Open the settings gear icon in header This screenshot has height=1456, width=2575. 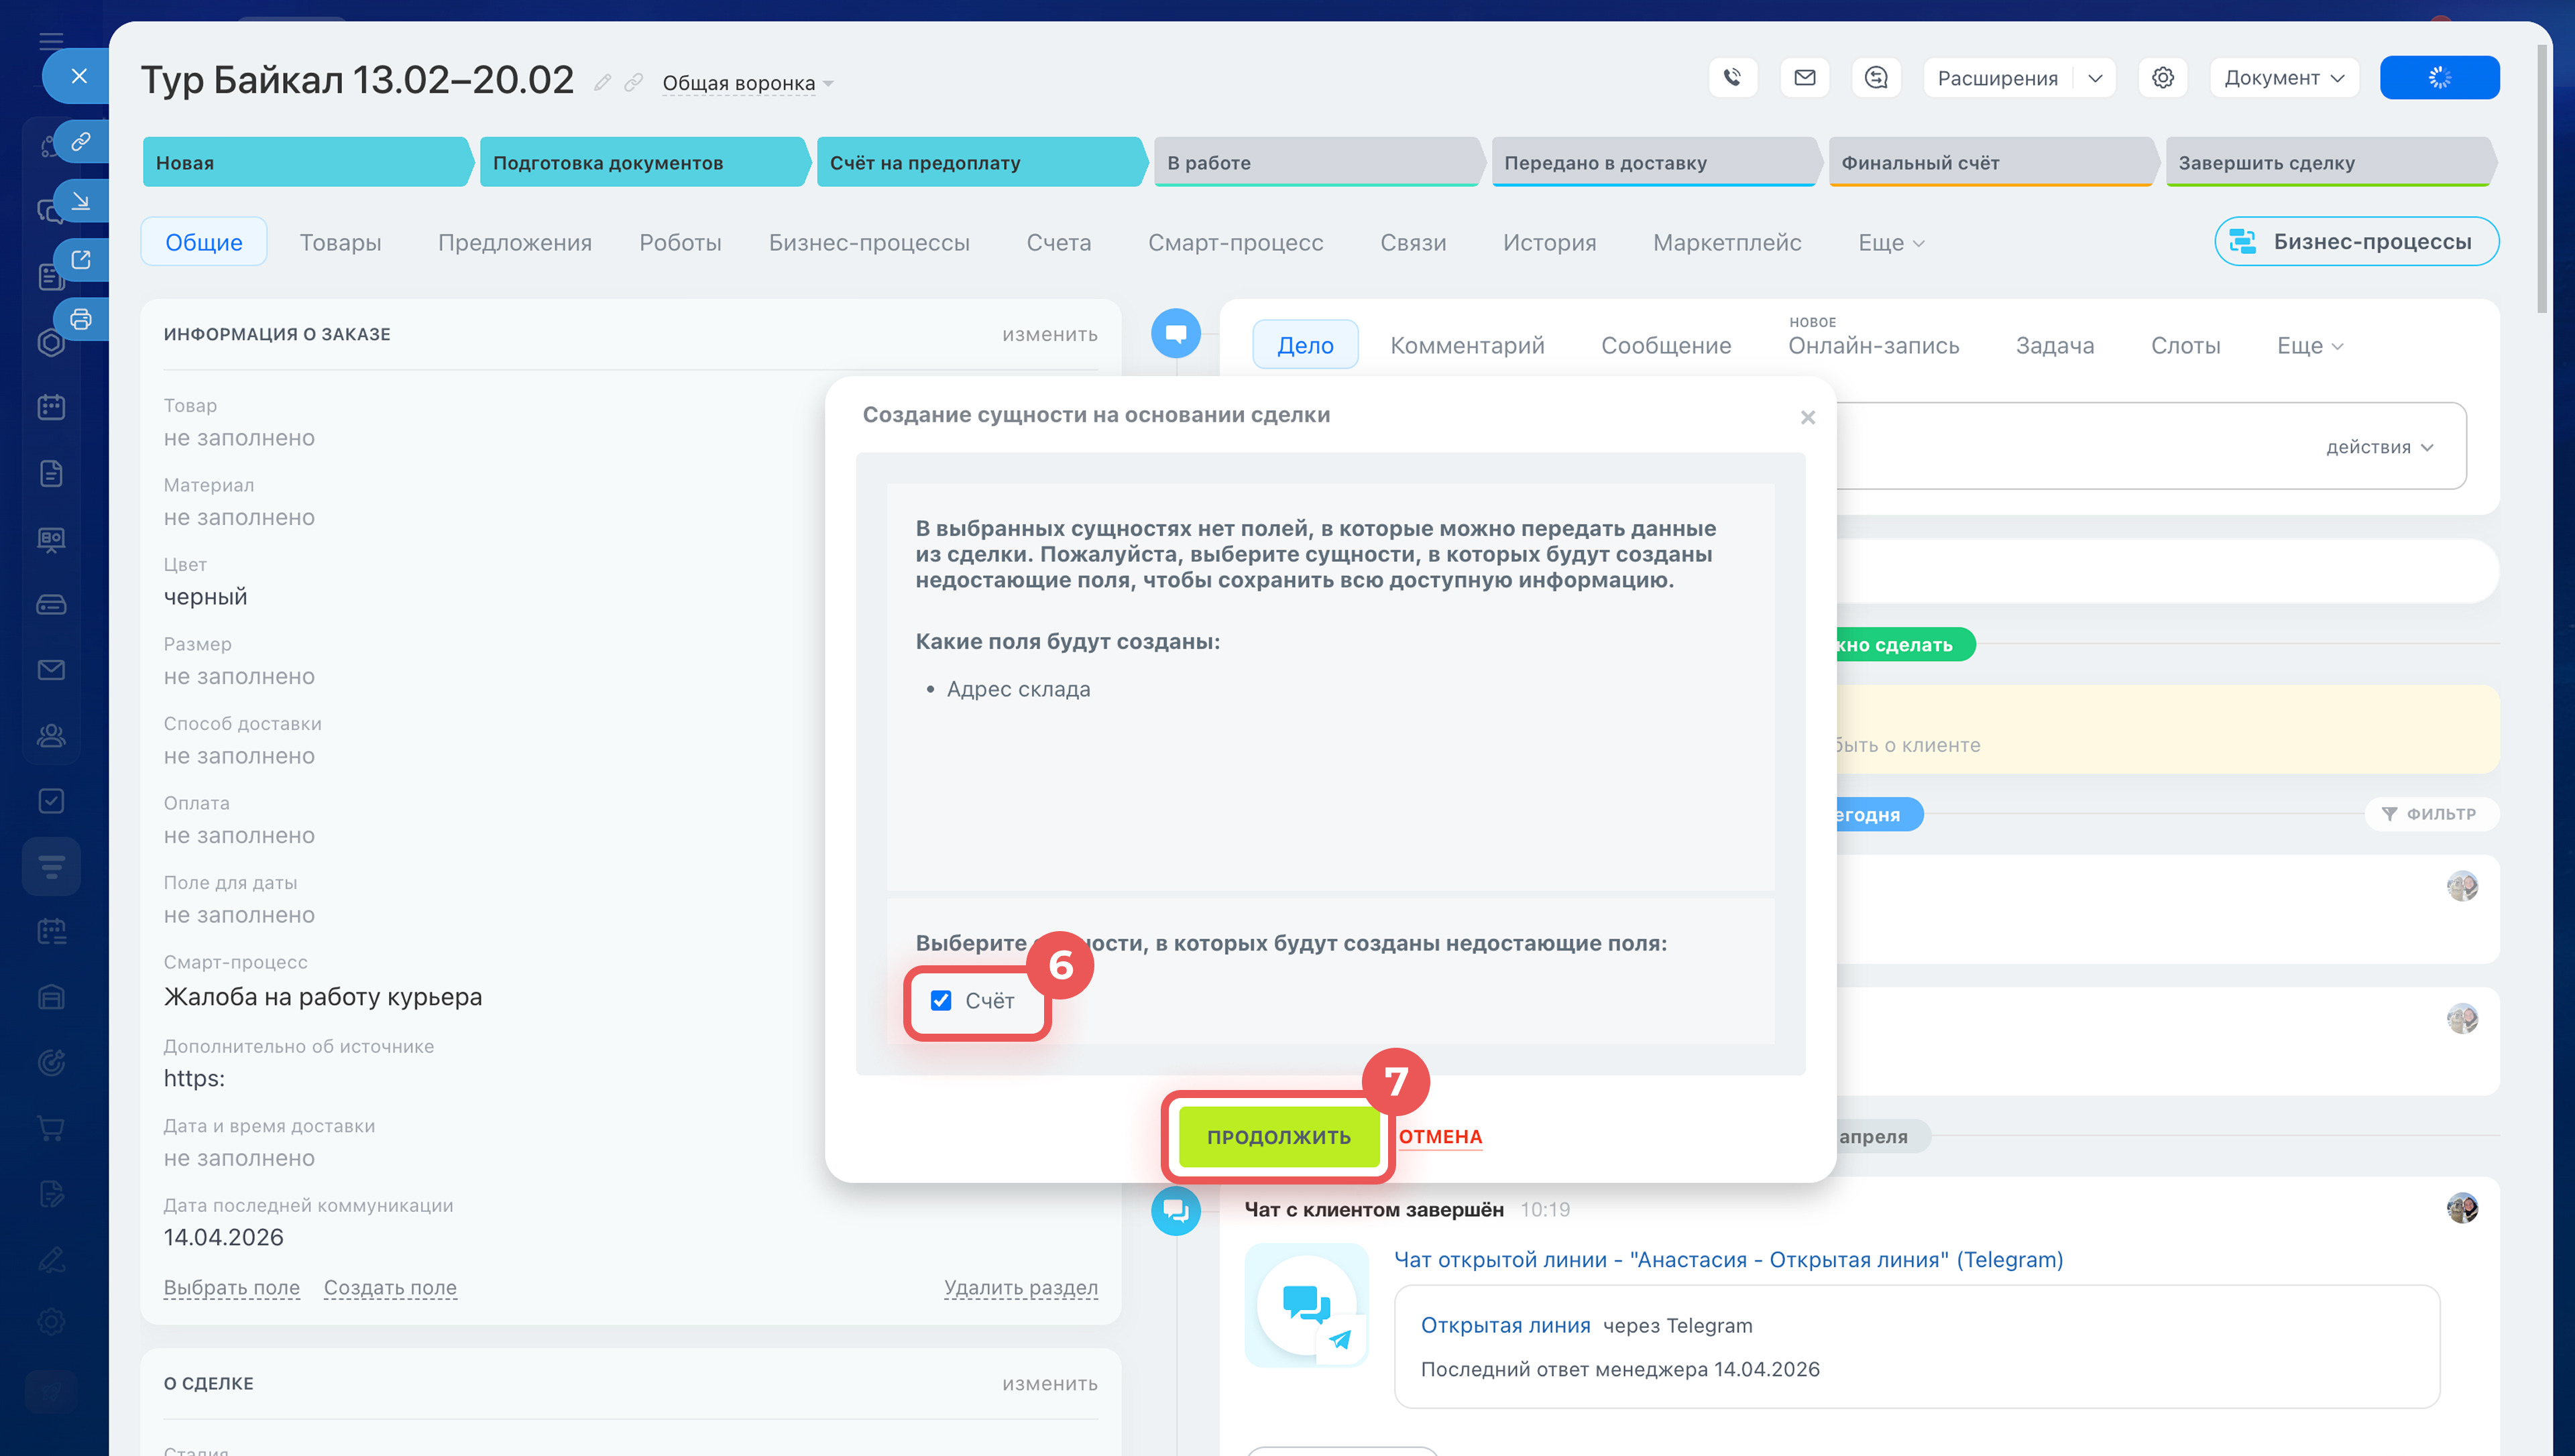pos(2162,78)
